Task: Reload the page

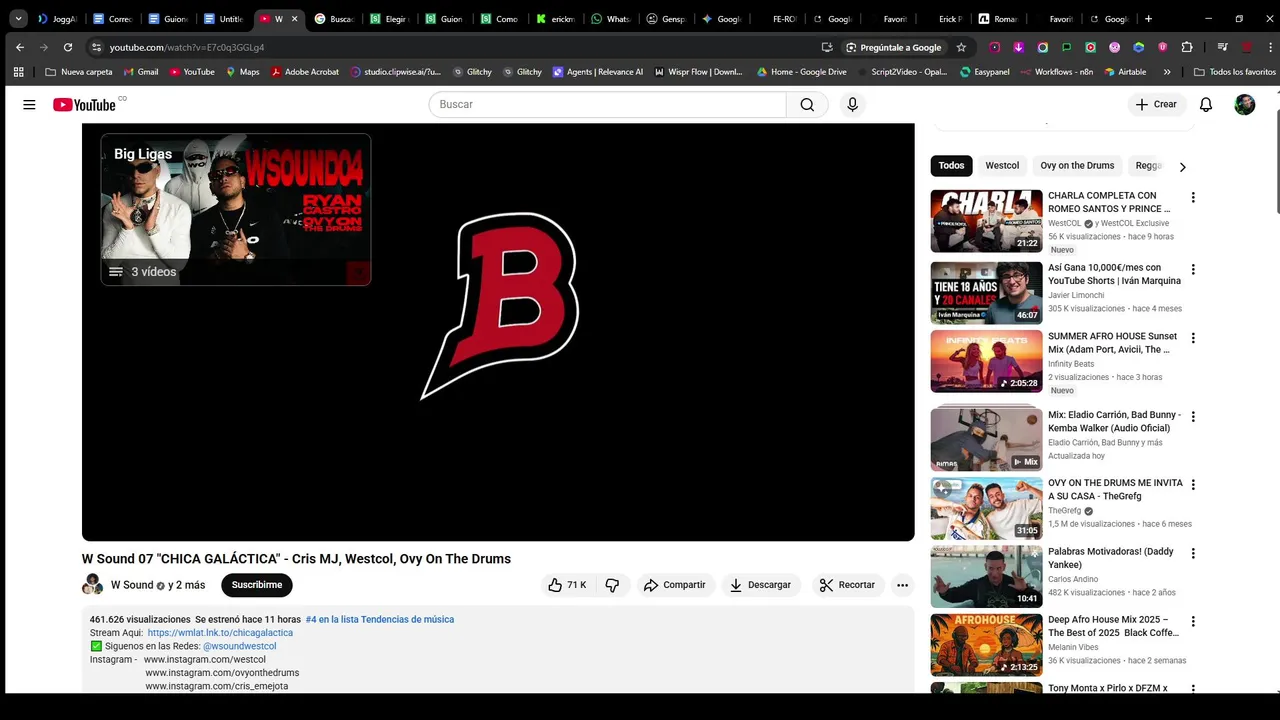Action: pos(68,47)
